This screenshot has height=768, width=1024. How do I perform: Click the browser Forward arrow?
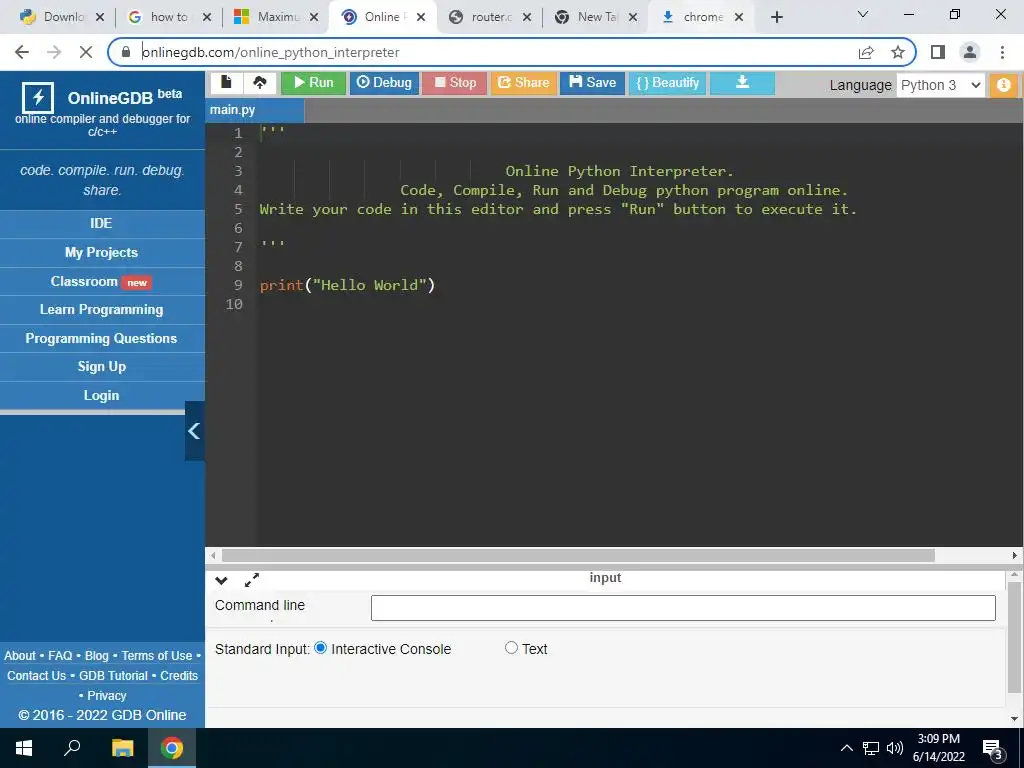point(54,52)
